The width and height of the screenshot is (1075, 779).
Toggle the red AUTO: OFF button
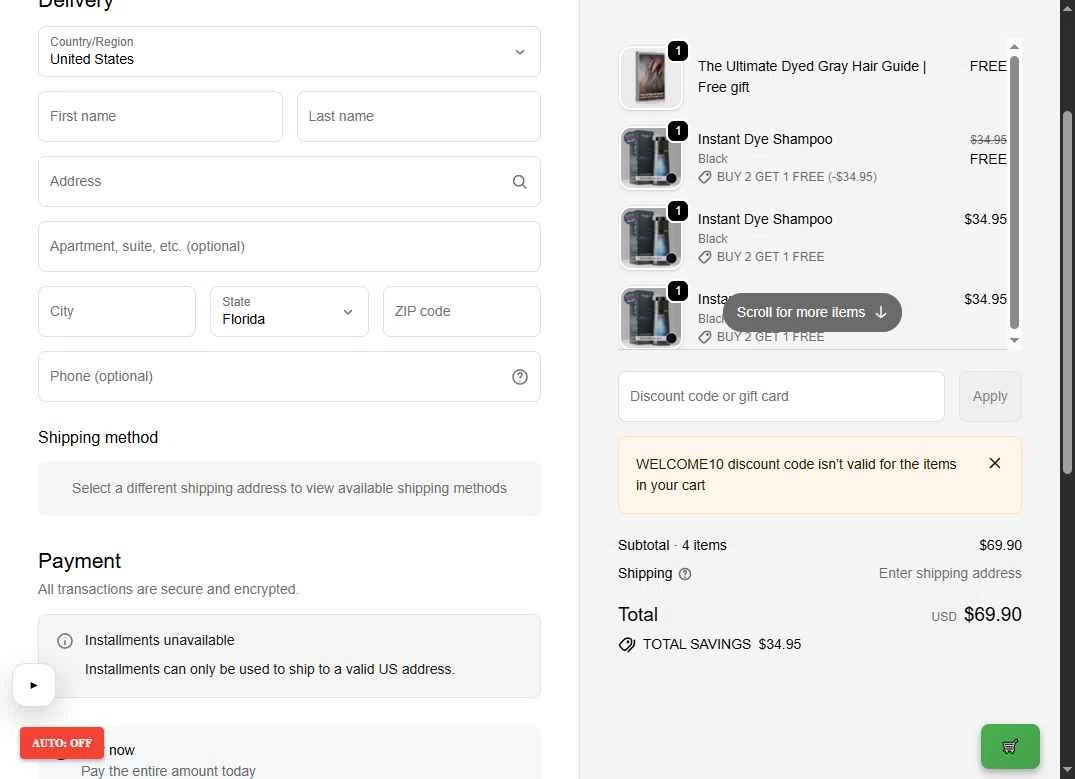[x=62, y=743]
